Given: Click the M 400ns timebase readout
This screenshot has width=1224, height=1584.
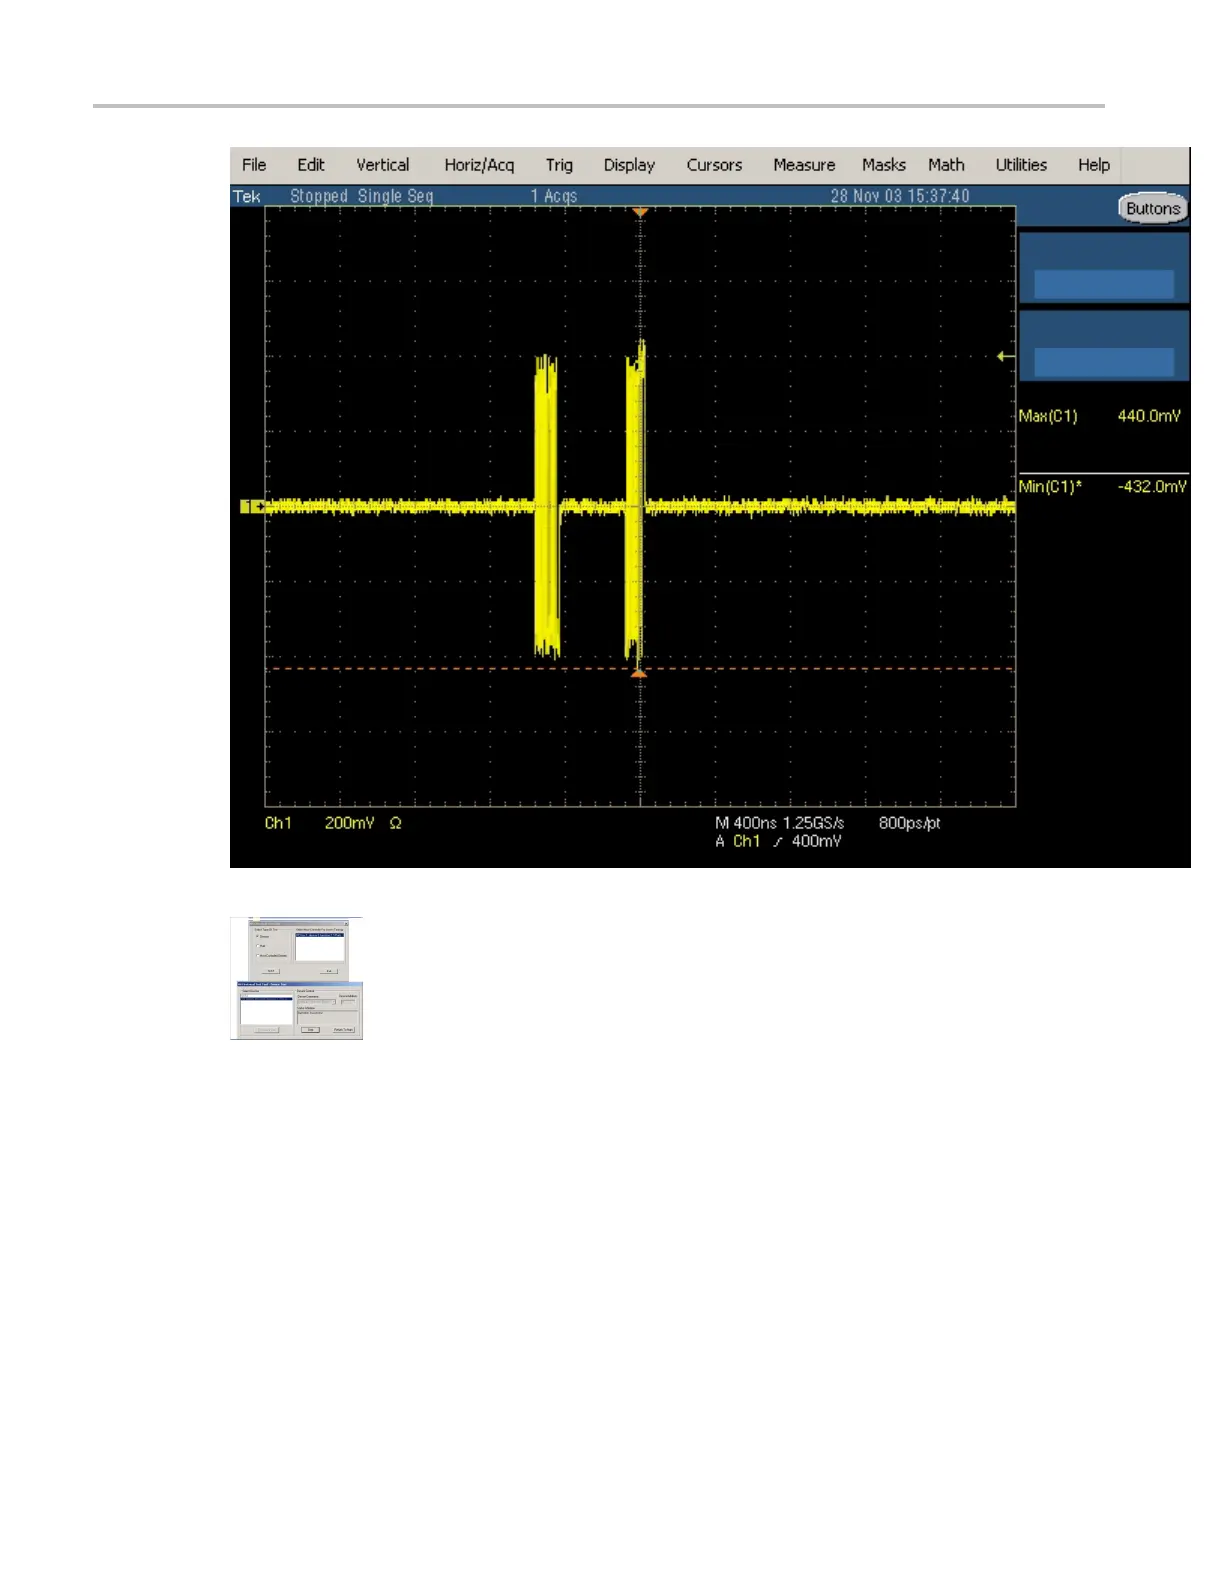Looking at the screenshot, I should (x=746, y=823).
